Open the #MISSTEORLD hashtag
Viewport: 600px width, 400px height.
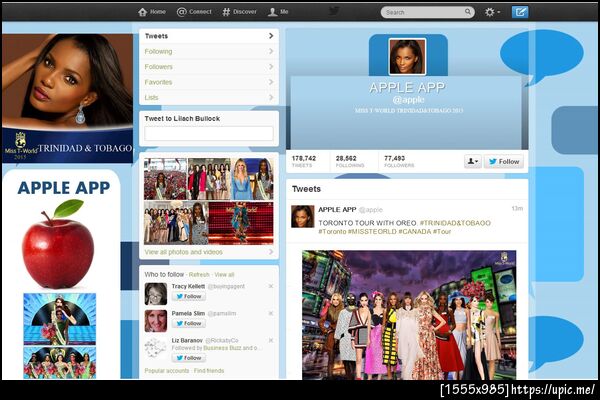pyautogui.click(x=372, y=232)
